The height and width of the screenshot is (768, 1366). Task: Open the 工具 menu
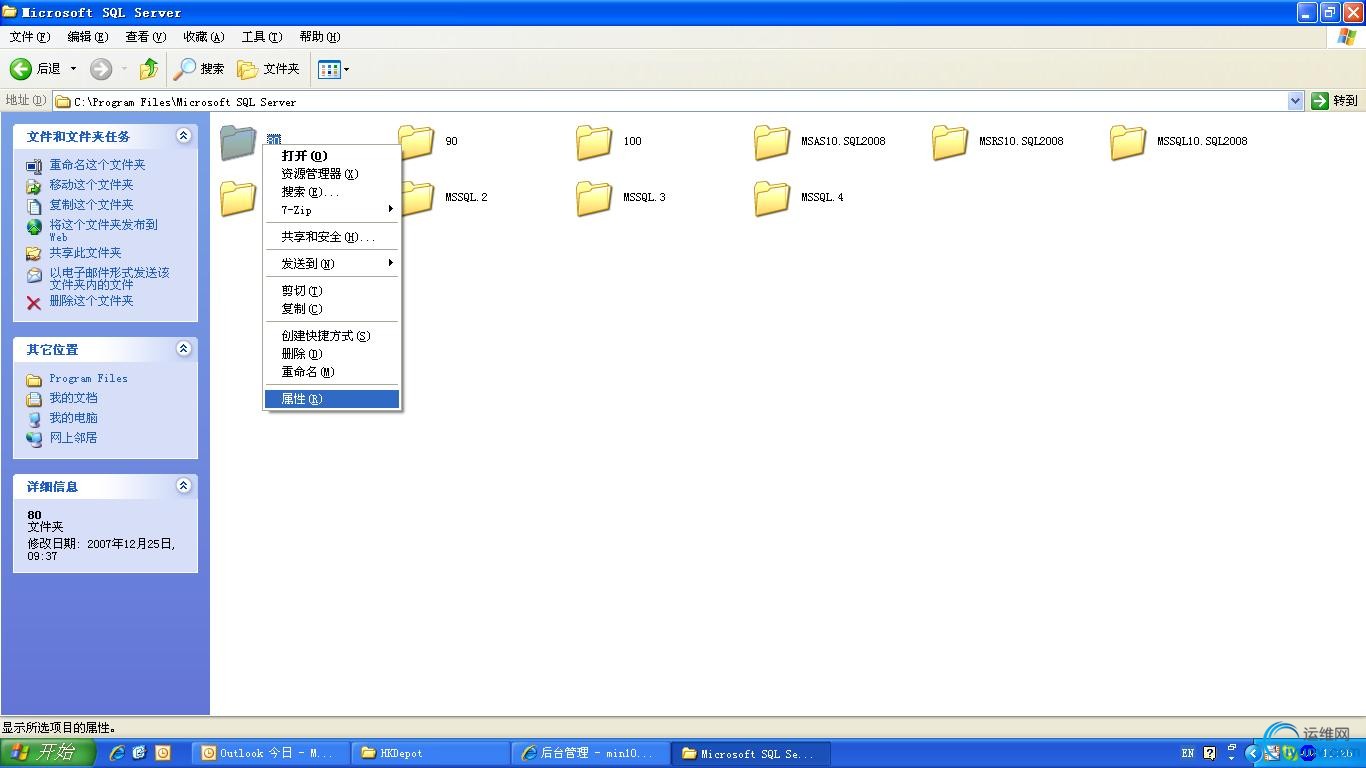(261, 37)
